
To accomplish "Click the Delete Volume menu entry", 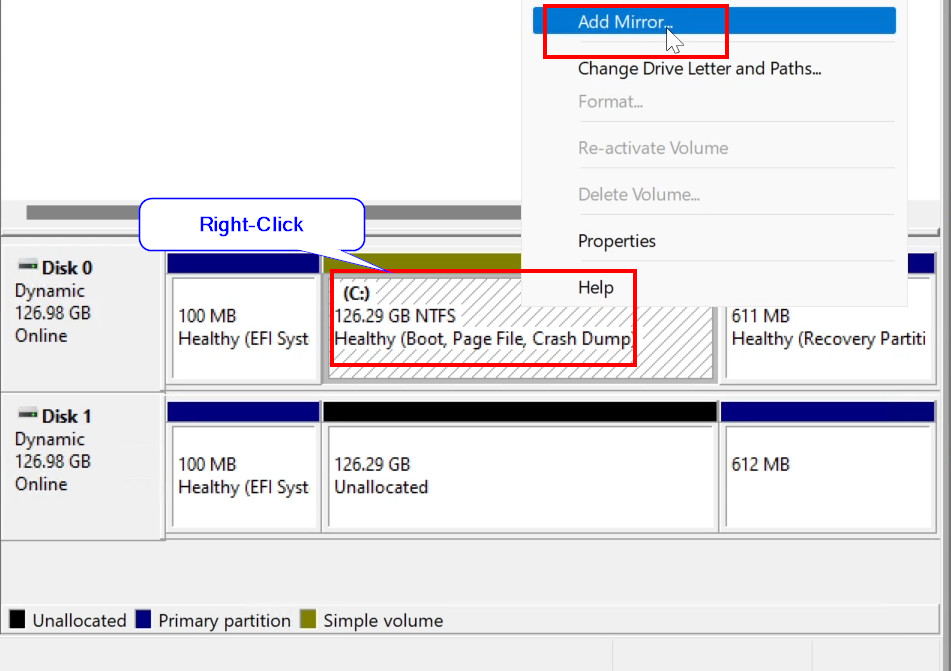I will 638,195.
